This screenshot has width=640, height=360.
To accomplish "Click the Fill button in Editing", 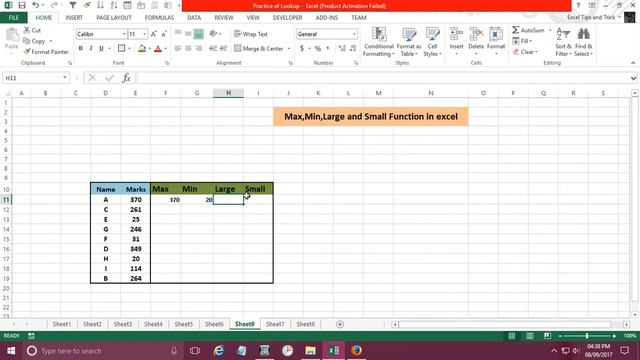I will click(x=522, y=41).
